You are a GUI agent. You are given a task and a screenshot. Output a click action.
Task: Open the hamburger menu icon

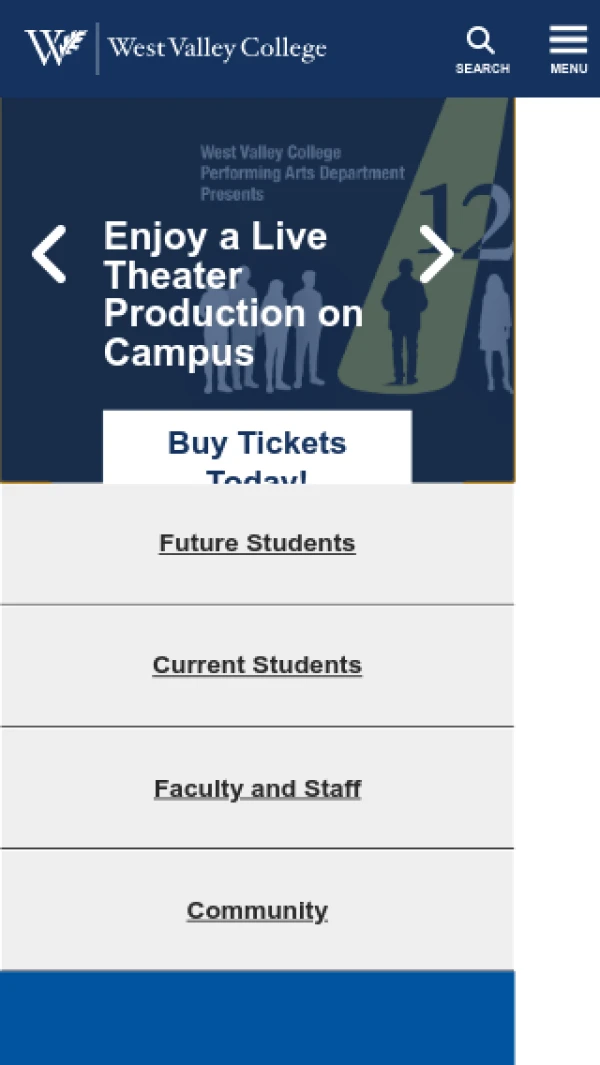(568, 40)
